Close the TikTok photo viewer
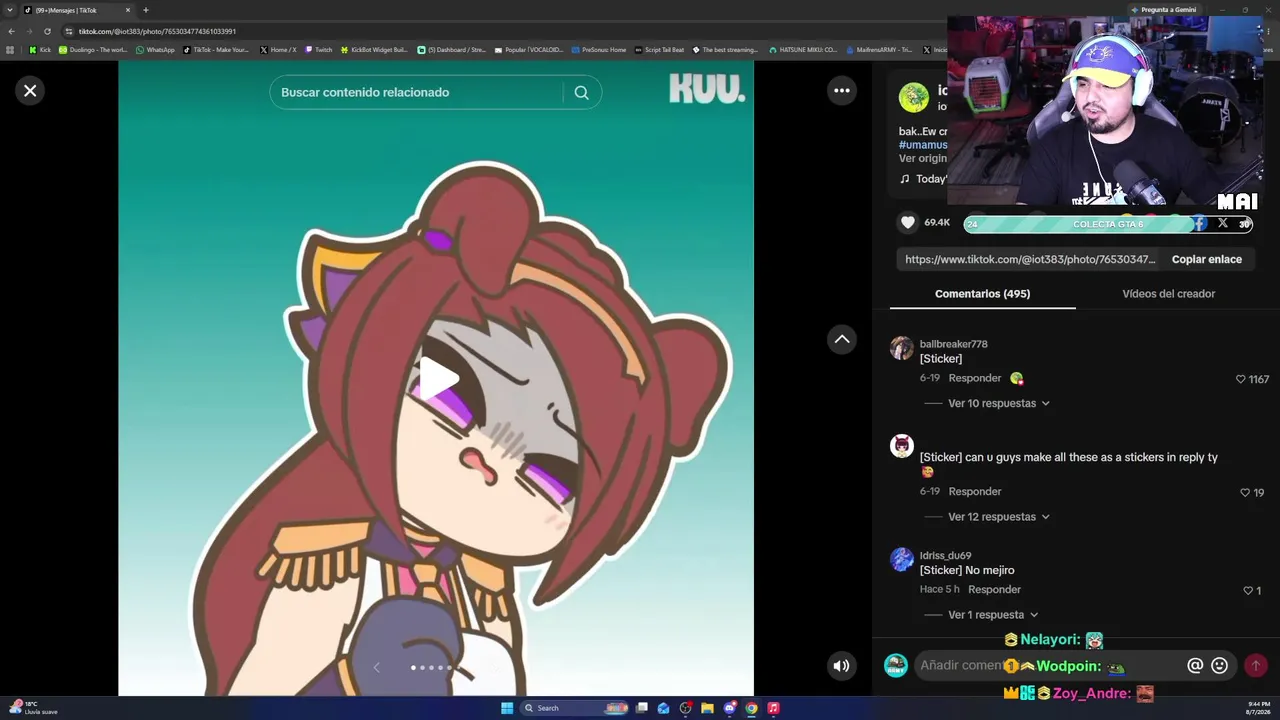Image resolution: width=1280 pixels, height=720 pixels. coord(30,91)
